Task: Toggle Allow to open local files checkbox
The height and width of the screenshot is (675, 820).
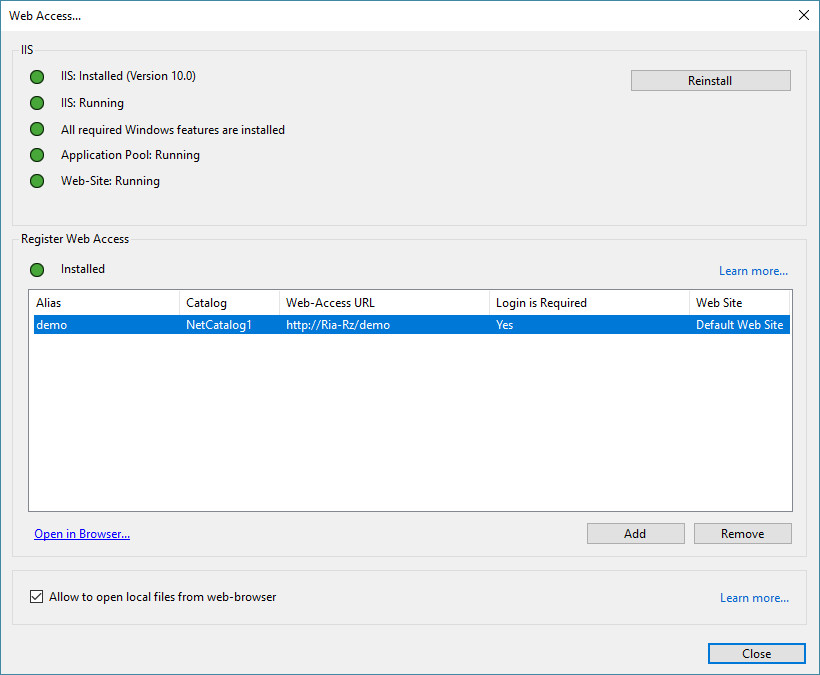Action: [x=38, y=597]
